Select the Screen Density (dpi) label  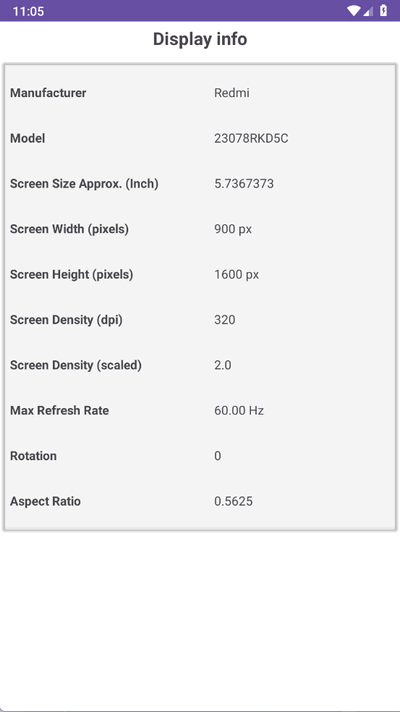pyautogui.click(x=66, y=320)
